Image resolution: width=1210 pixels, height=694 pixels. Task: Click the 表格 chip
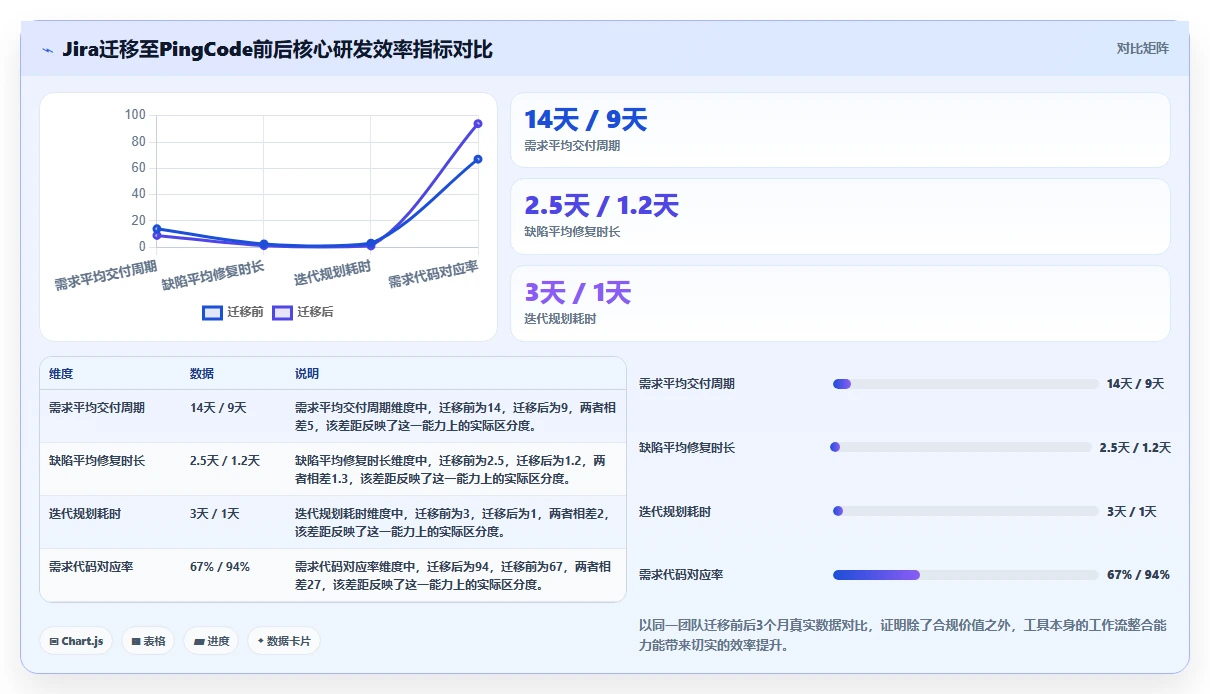coord(148,641)
